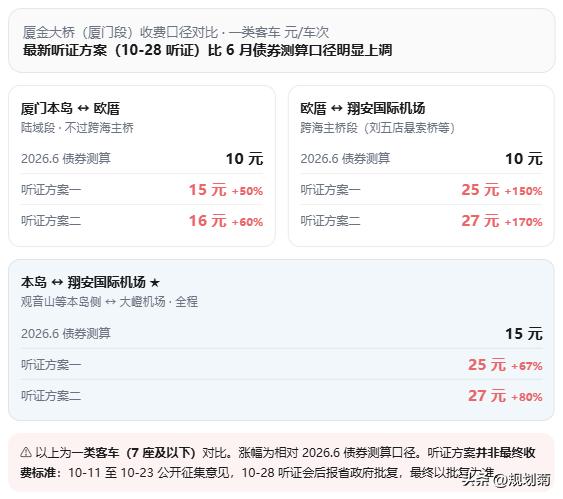Click the red 15 元 price
Image resolution: width=563 pixels, height=499 pixels.
[208, 190]
